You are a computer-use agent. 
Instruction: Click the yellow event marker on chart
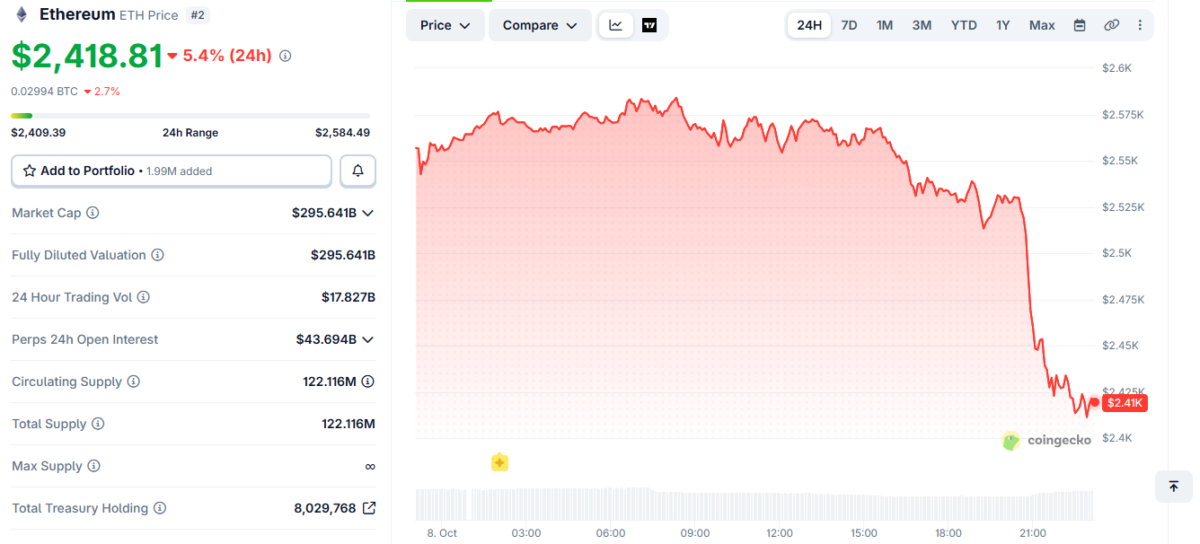coord(500,462)
